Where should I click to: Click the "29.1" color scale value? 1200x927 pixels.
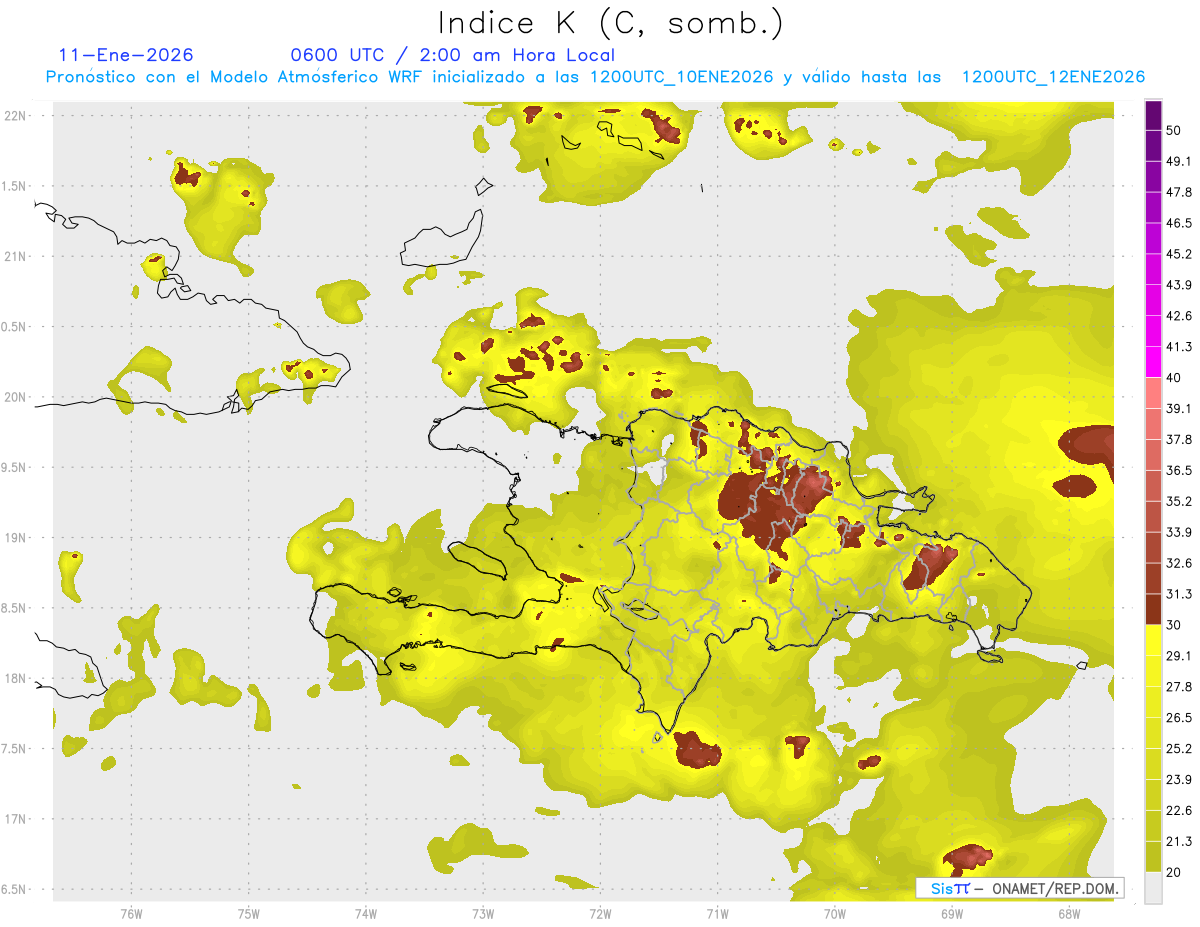1179,656
